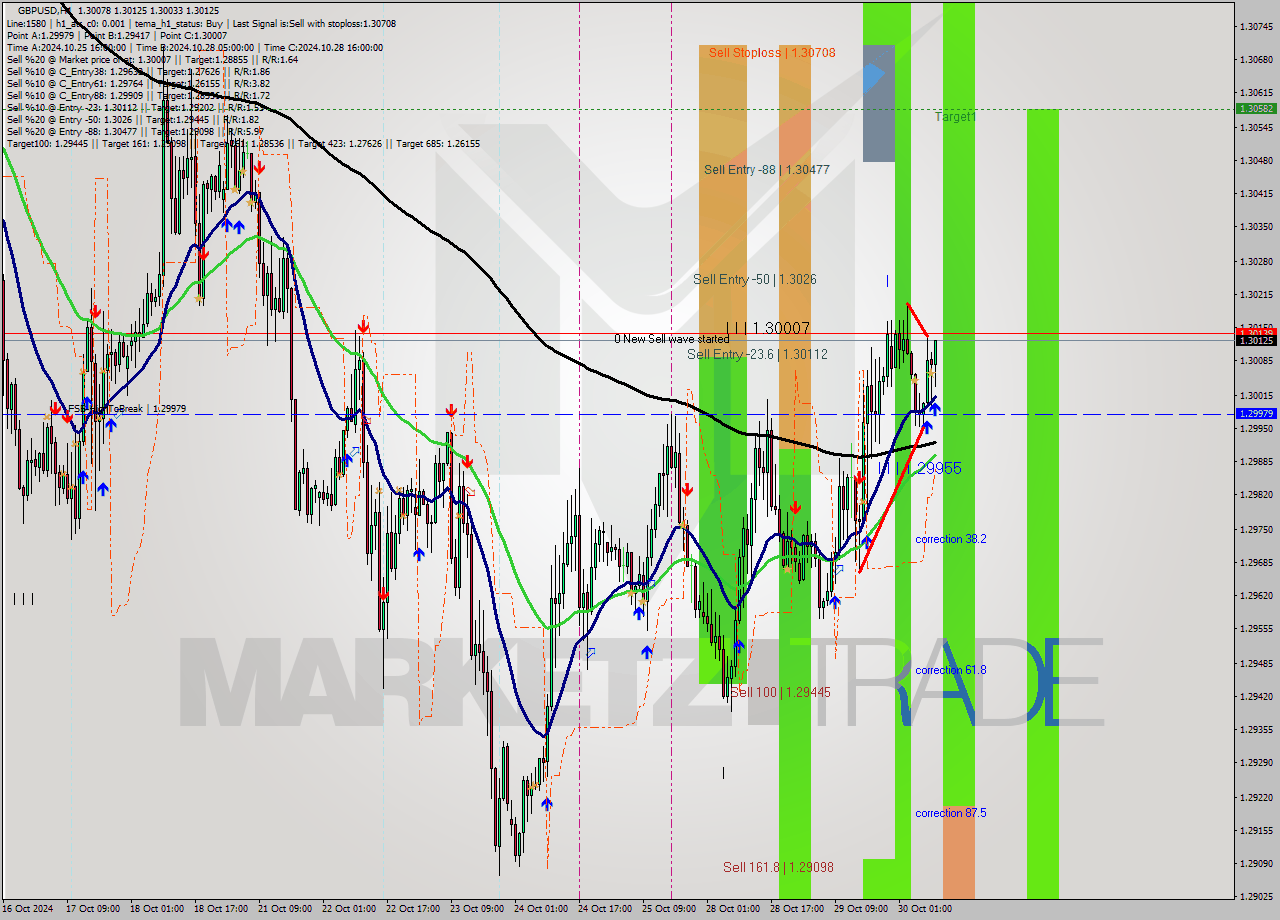The image size is (1280, 920).
Task: Select the 'Sell 161.8 | 1.29098' label
Action: coord(778,867)
